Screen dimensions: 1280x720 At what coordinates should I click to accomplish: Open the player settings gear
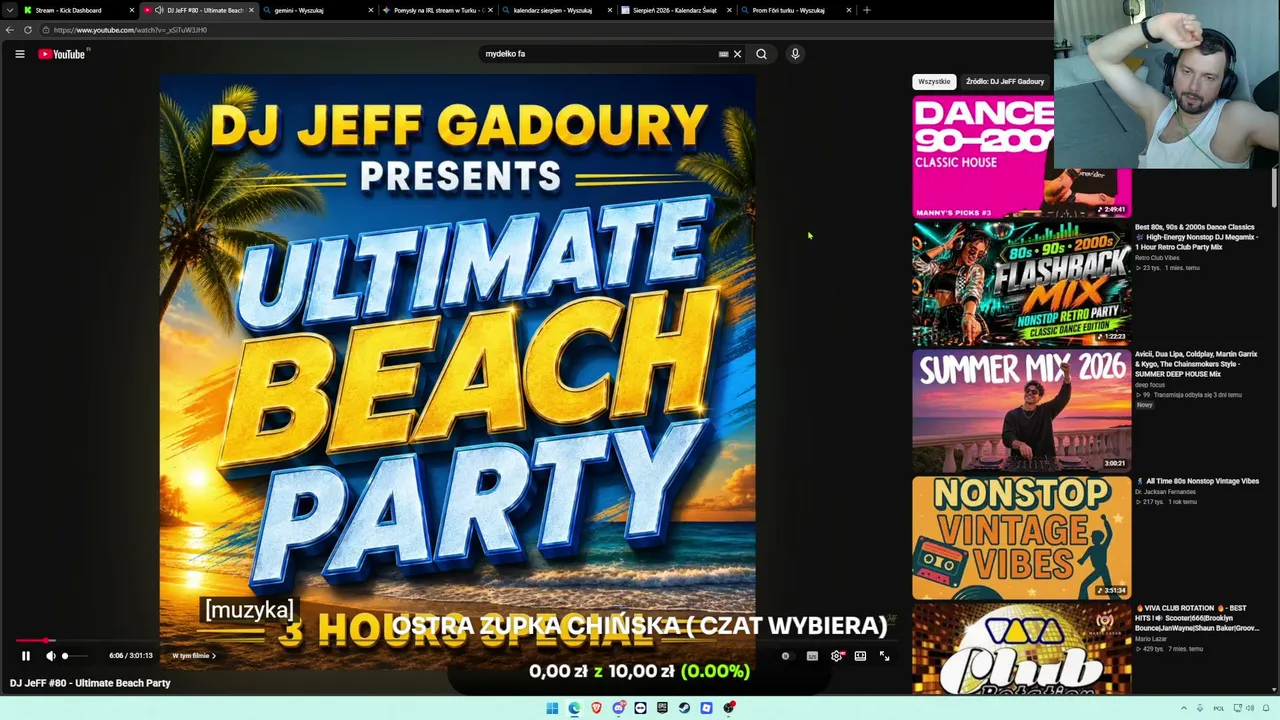(x=837, y=656)
